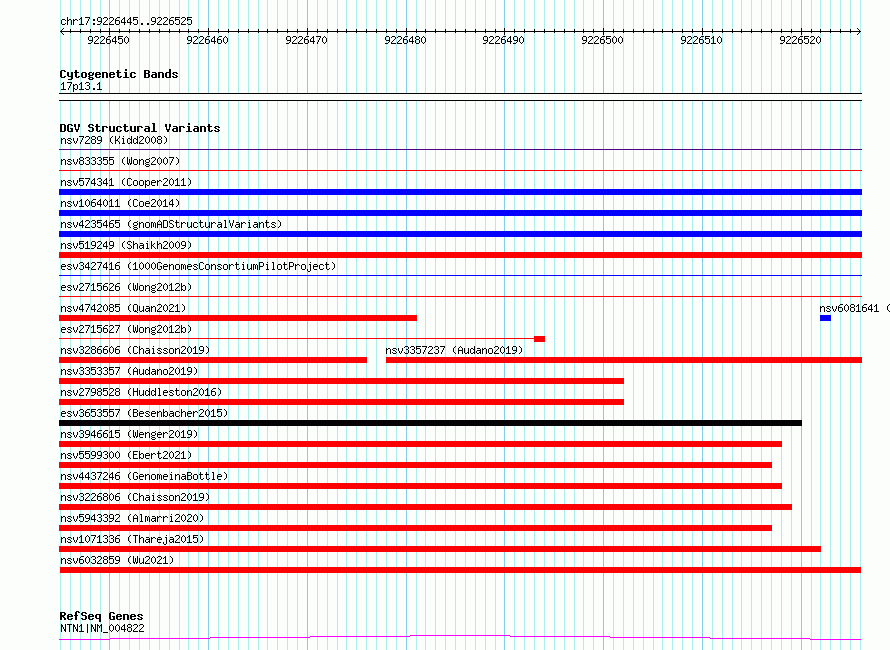This screenshot has width=890, height=650.
Task: Click the Cytogenetic Bands track heading
Action: (119, 74)
